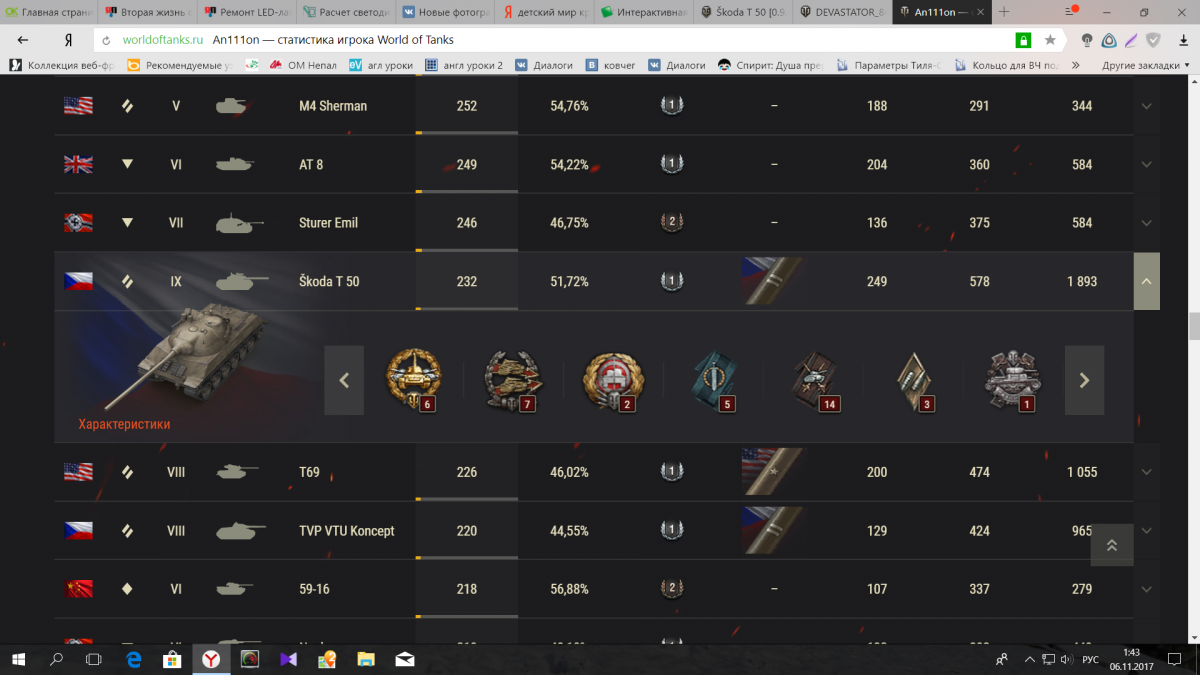Show previous achievements with the left arrow
Screen dimensions: 1200x675
(x=344, y=380)
